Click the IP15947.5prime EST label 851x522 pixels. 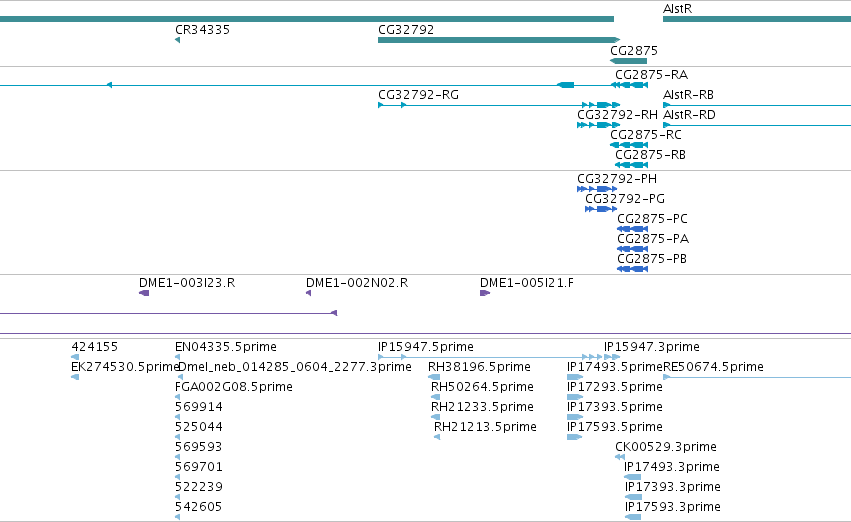[426, 347]
